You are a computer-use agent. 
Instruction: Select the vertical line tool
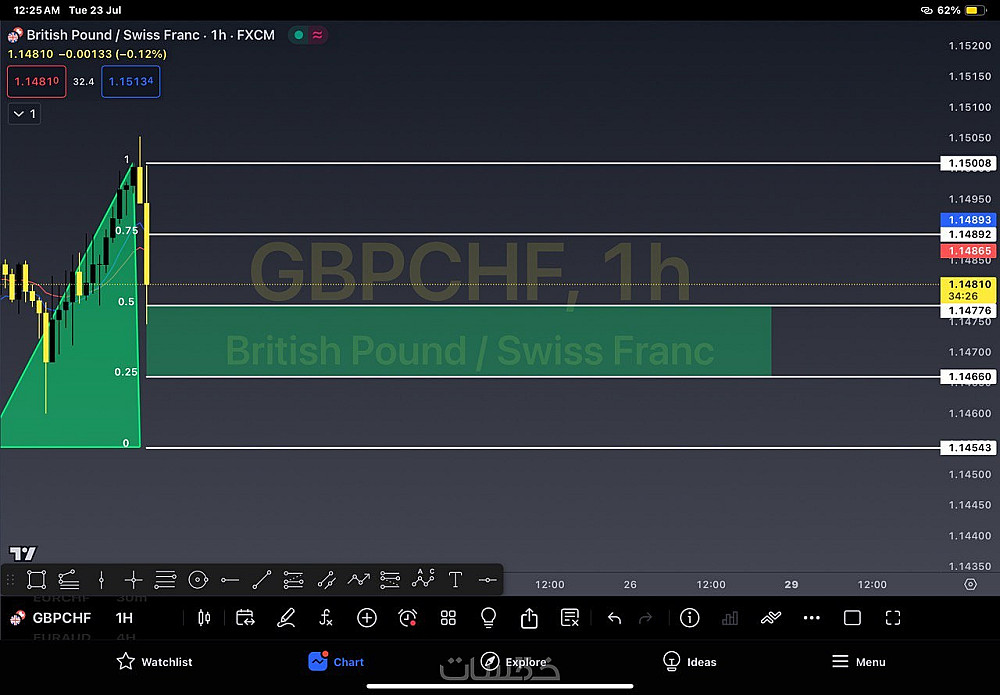[x=101, y=580]
